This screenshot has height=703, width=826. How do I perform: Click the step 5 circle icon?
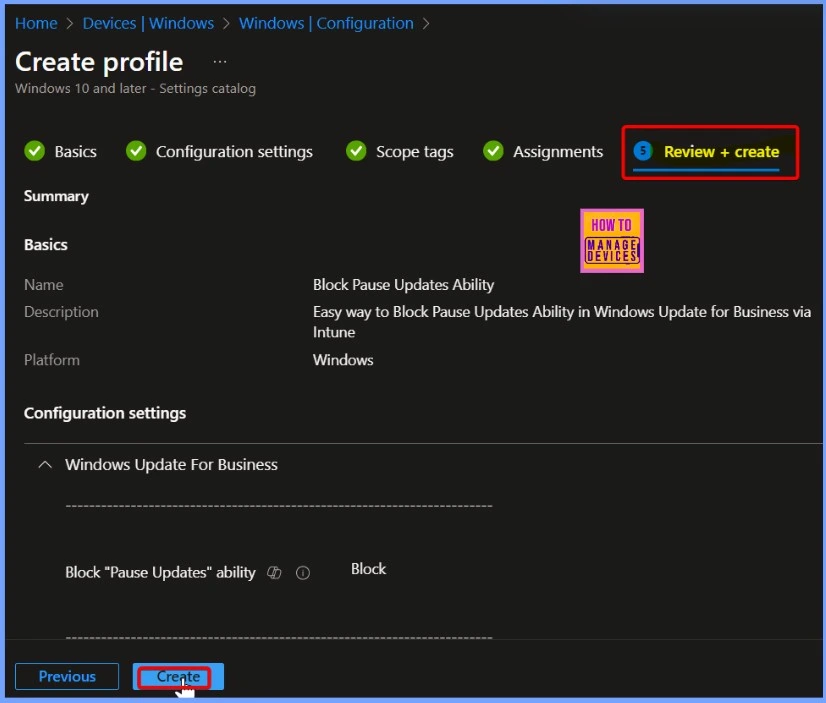(x=643, y=151)
